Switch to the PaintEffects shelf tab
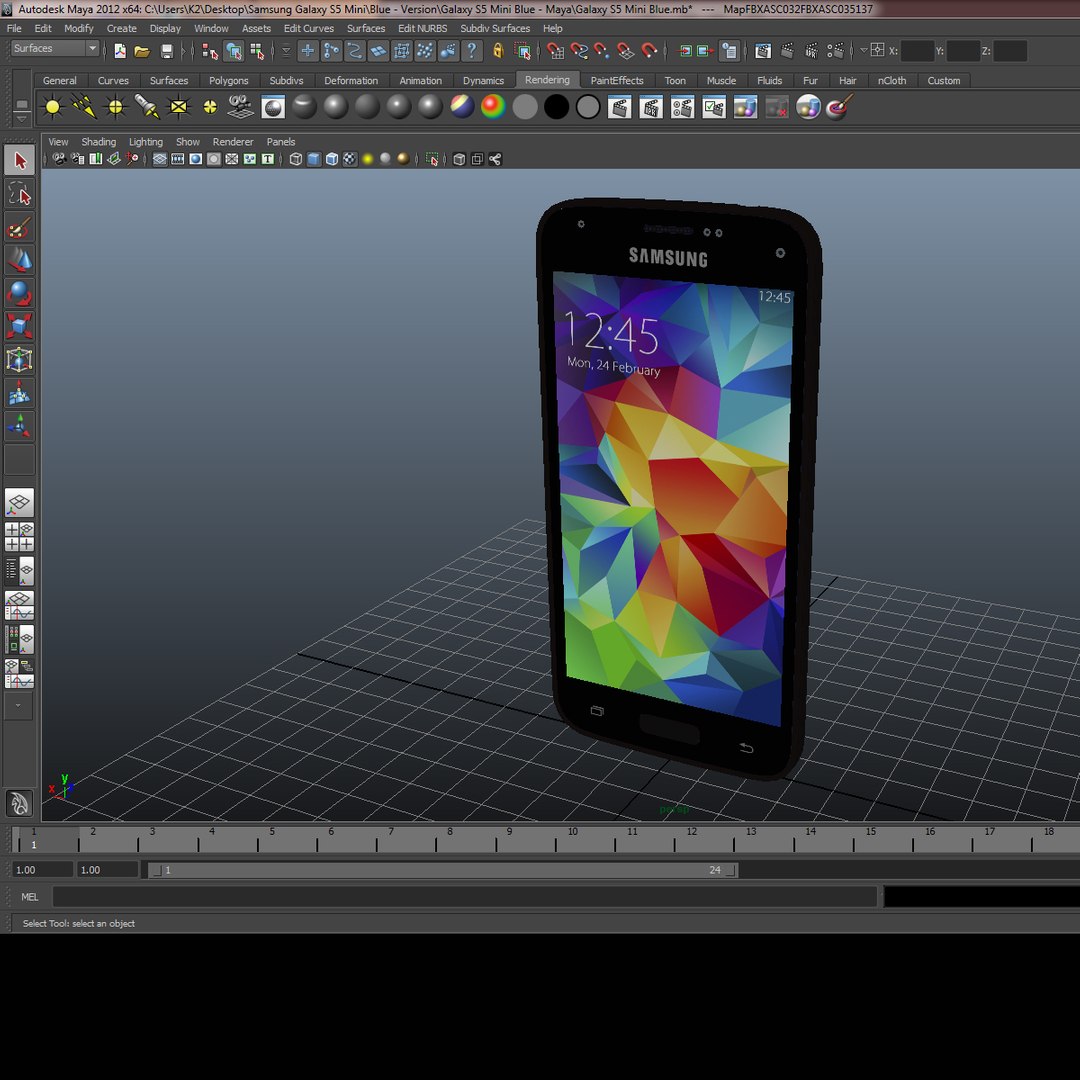This screenshot has height=1080, width=1080. click(x=616, y=81)
